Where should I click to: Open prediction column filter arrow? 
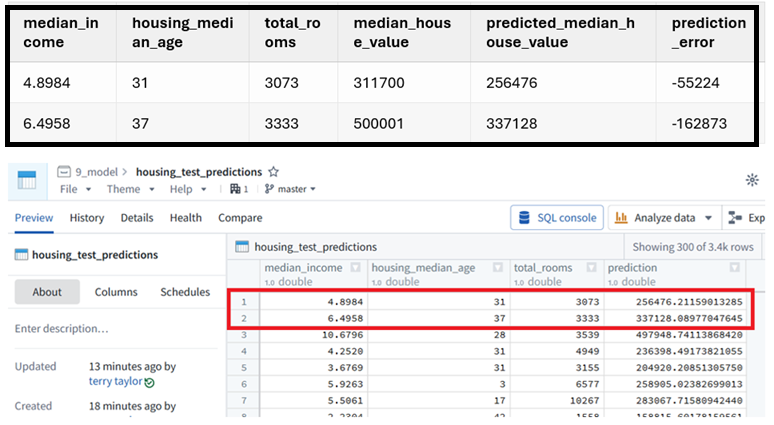(735, 268)
